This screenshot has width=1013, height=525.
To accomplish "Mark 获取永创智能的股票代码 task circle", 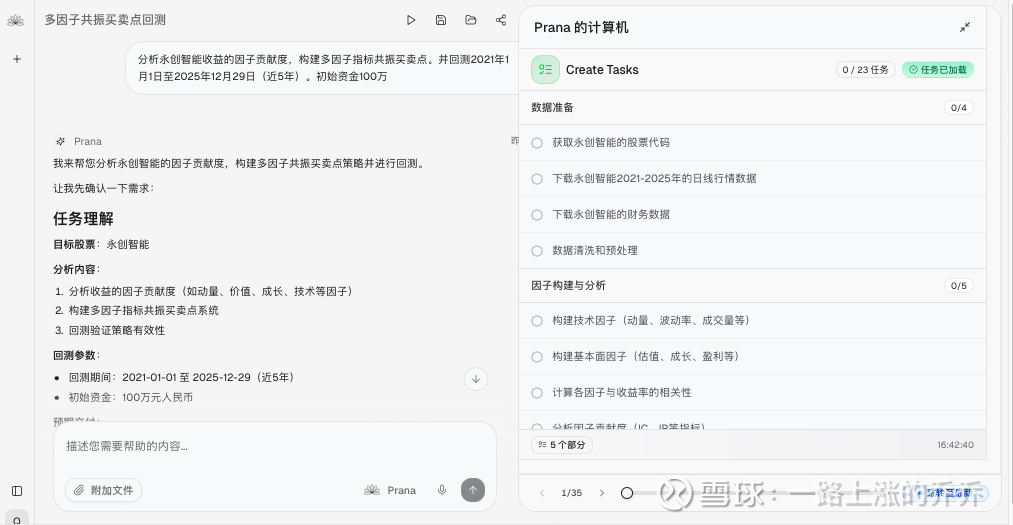I will (537, 143).
